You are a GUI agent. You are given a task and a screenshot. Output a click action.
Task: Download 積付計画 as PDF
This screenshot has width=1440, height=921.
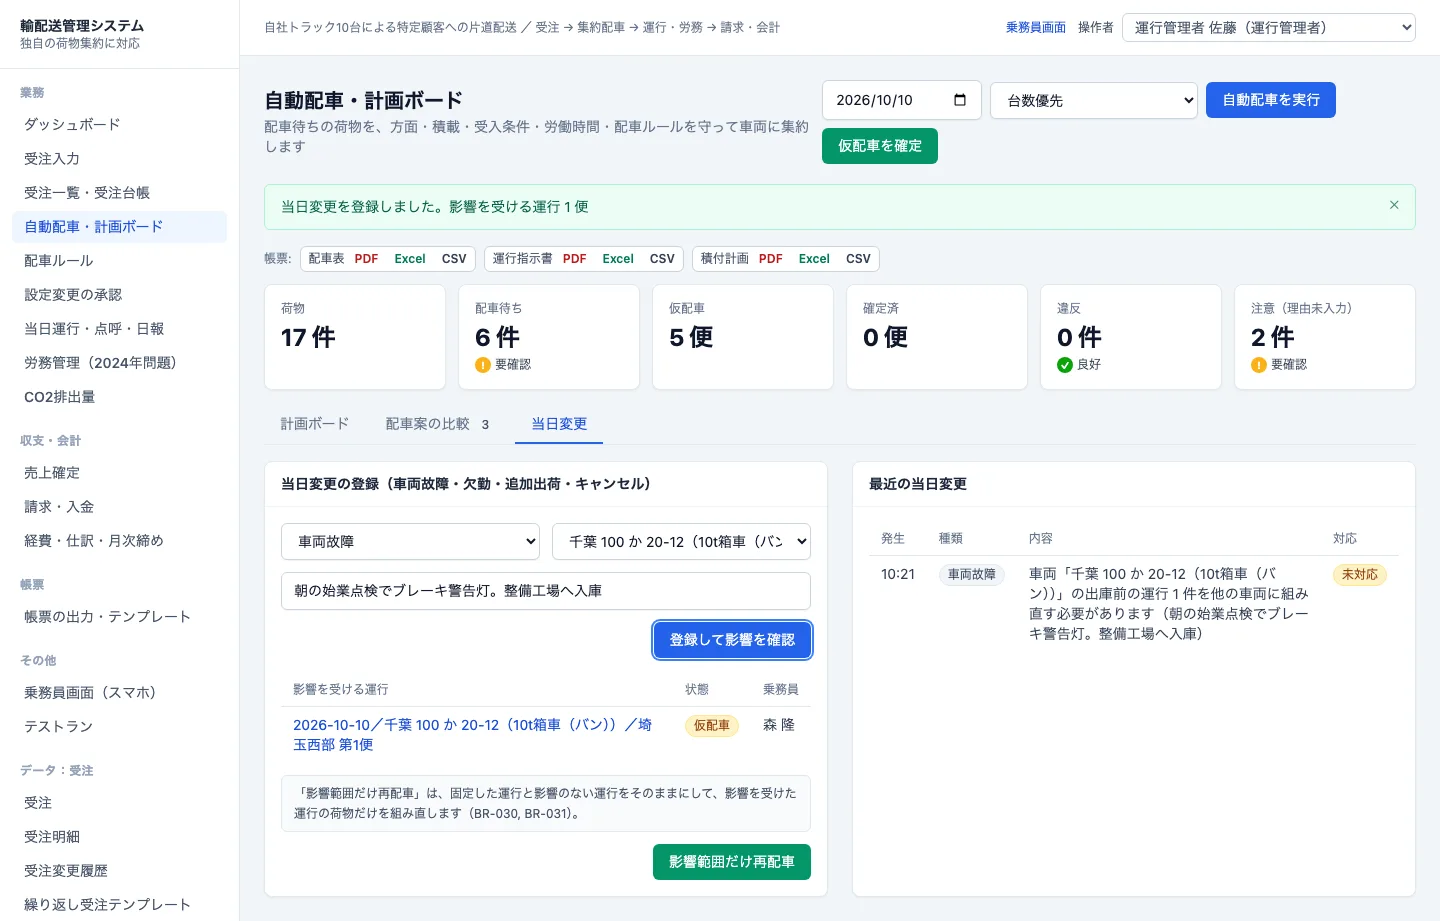coord(770,259)
